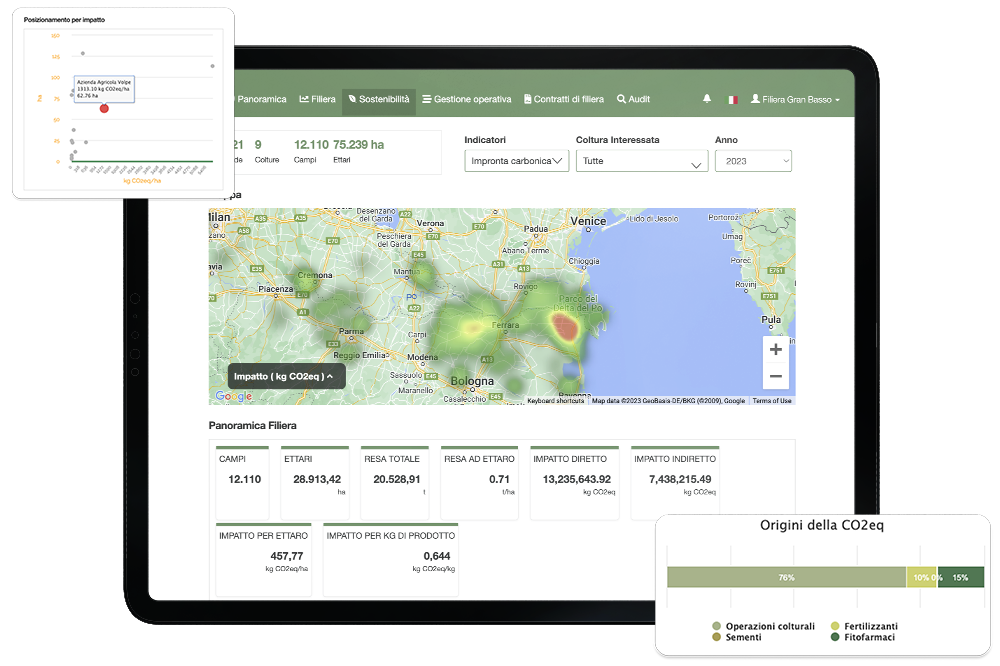Open map Keyboard shortcuts
This screenshot has width=1000, height=666.
(x=555, y=401)
